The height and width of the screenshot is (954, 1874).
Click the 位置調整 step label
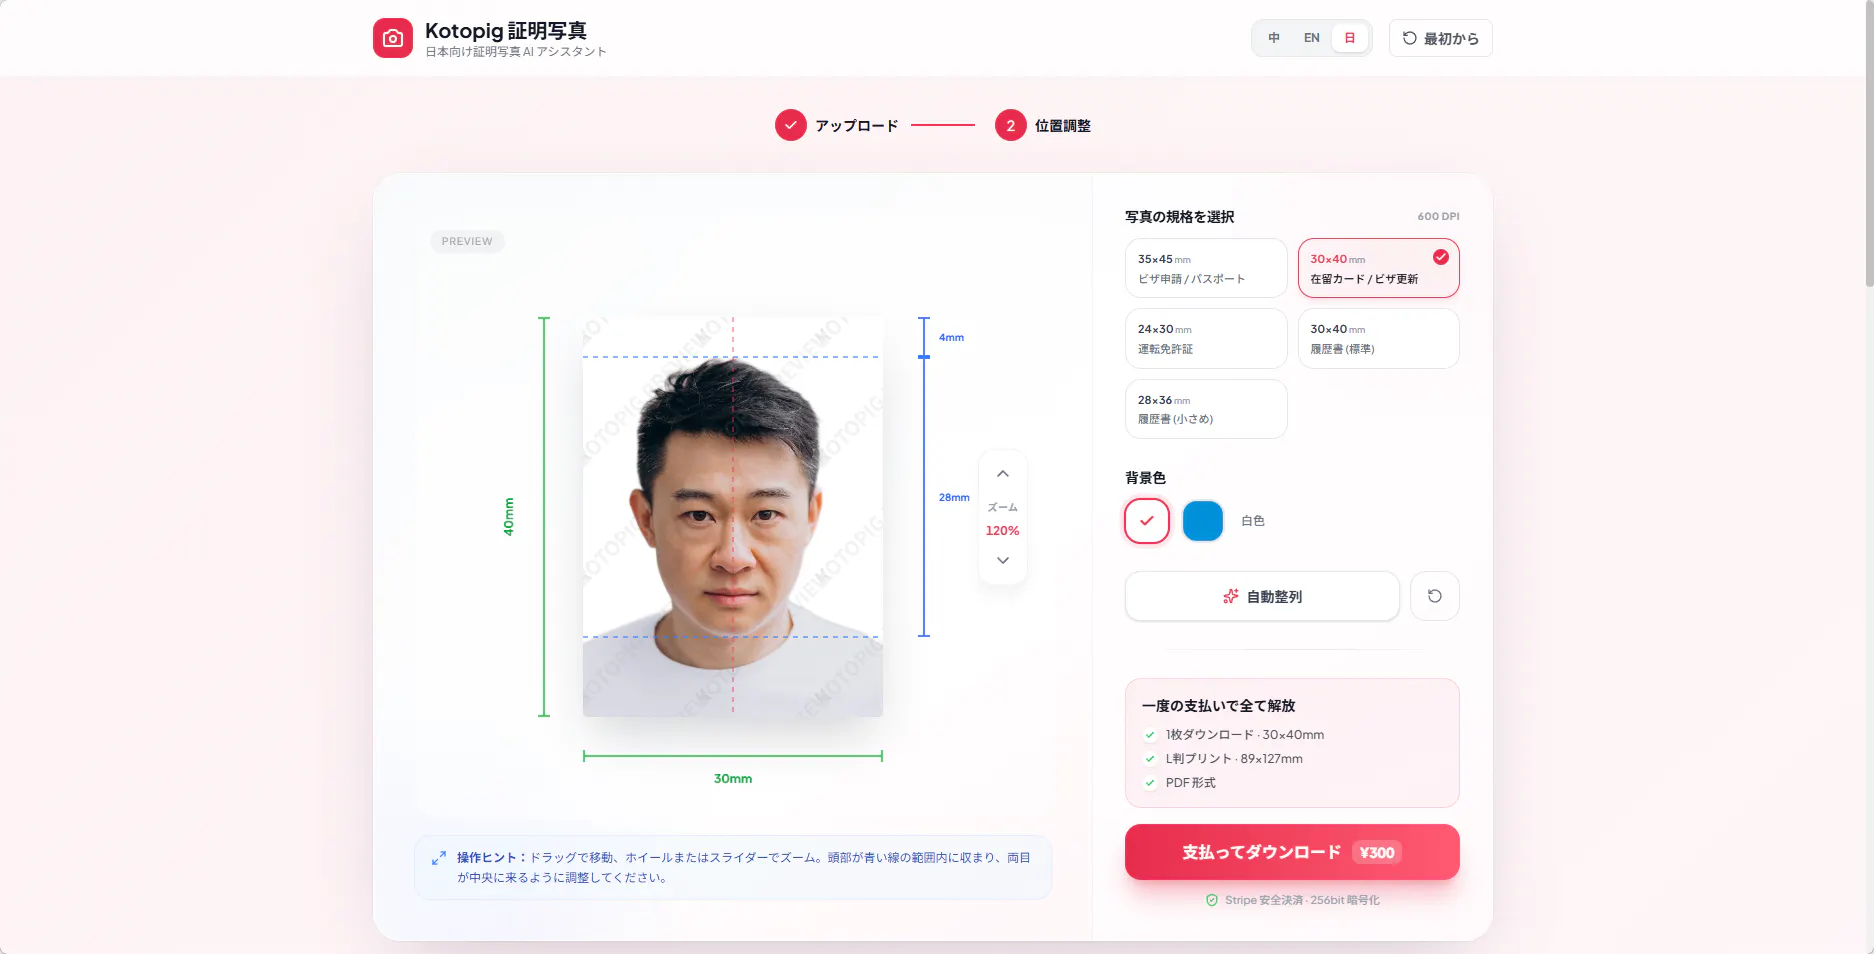1062,126
